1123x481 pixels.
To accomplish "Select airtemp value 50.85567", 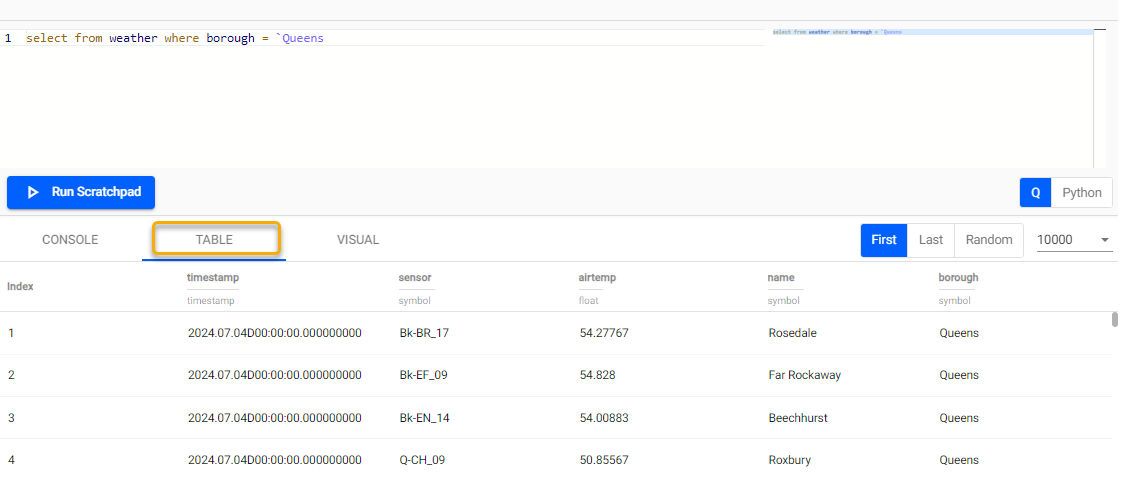I will pyautogui.click(x=604, y=460).
